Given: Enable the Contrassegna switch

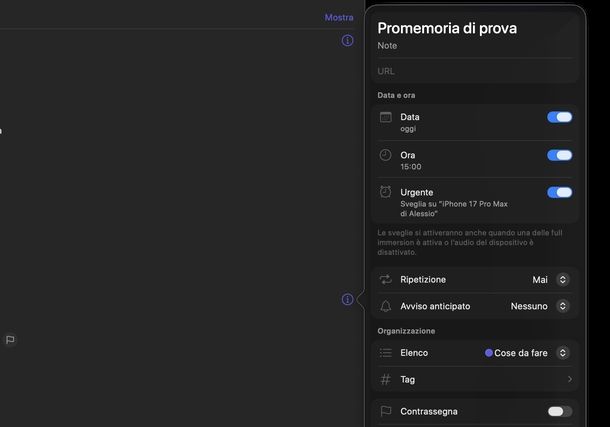Looking at the screenshot, I should [559, 411].
